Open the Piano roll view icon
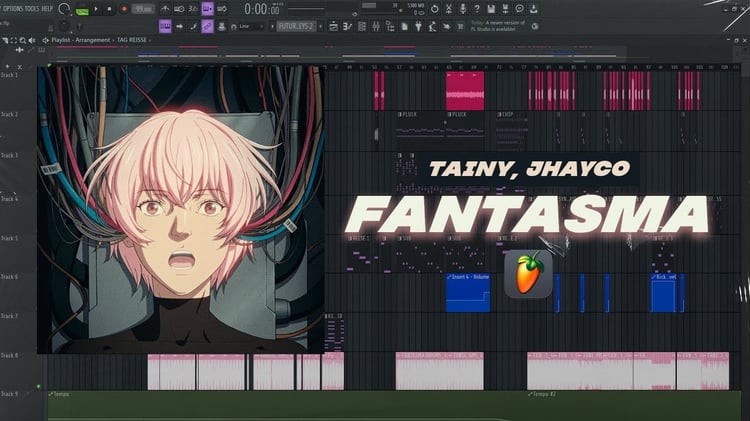The width and height of the screenshot is (750, 421). click(348, 26)
